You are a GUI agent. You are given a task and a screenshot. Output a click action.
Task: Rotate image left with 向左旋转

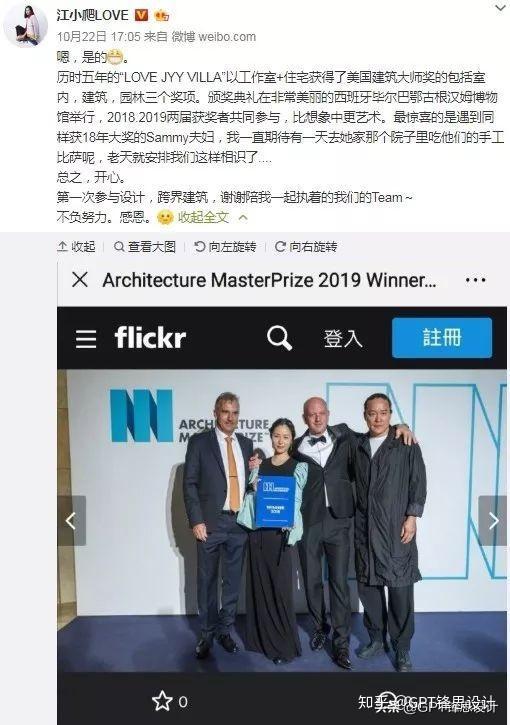225,246
